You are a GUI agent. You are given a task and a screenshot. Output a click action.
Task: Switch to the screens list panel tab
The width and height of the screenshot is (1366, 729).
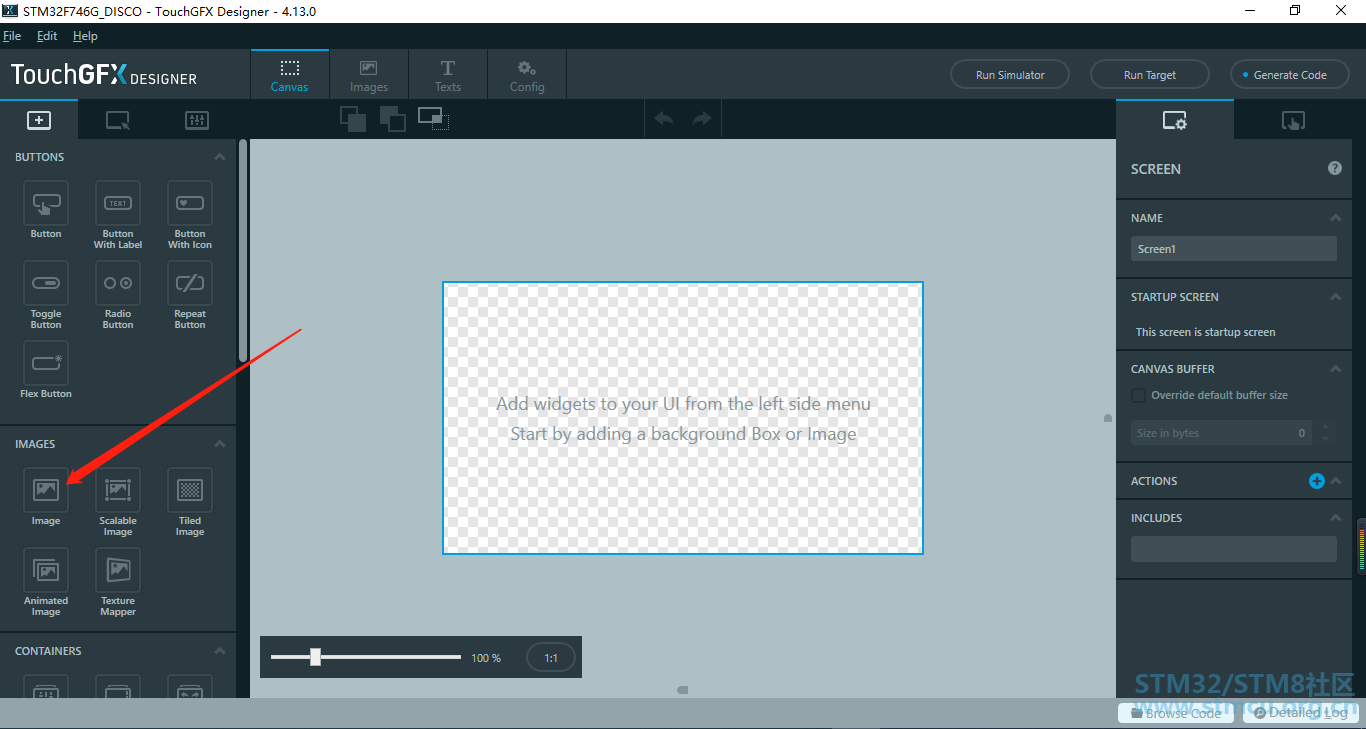point(118,120)
